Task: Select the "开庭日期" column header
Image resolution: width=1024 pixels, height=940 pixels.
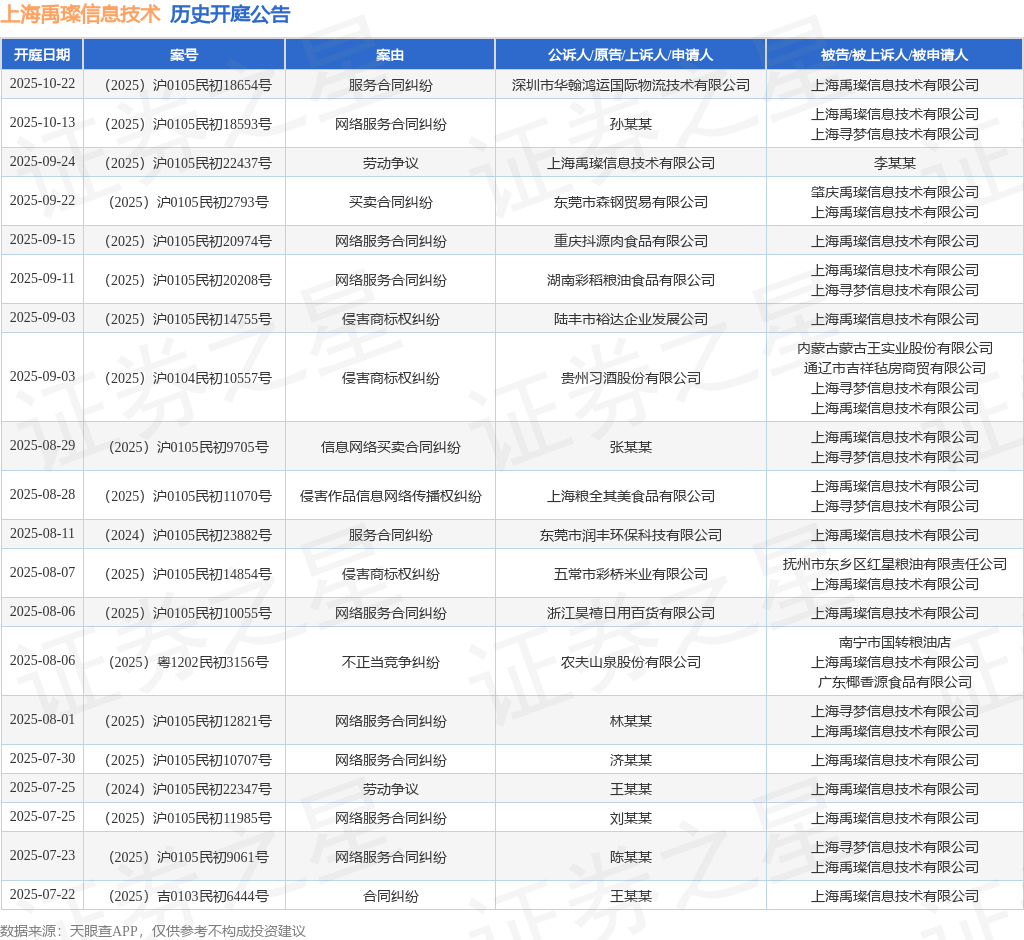Action: tap(42, 55)
